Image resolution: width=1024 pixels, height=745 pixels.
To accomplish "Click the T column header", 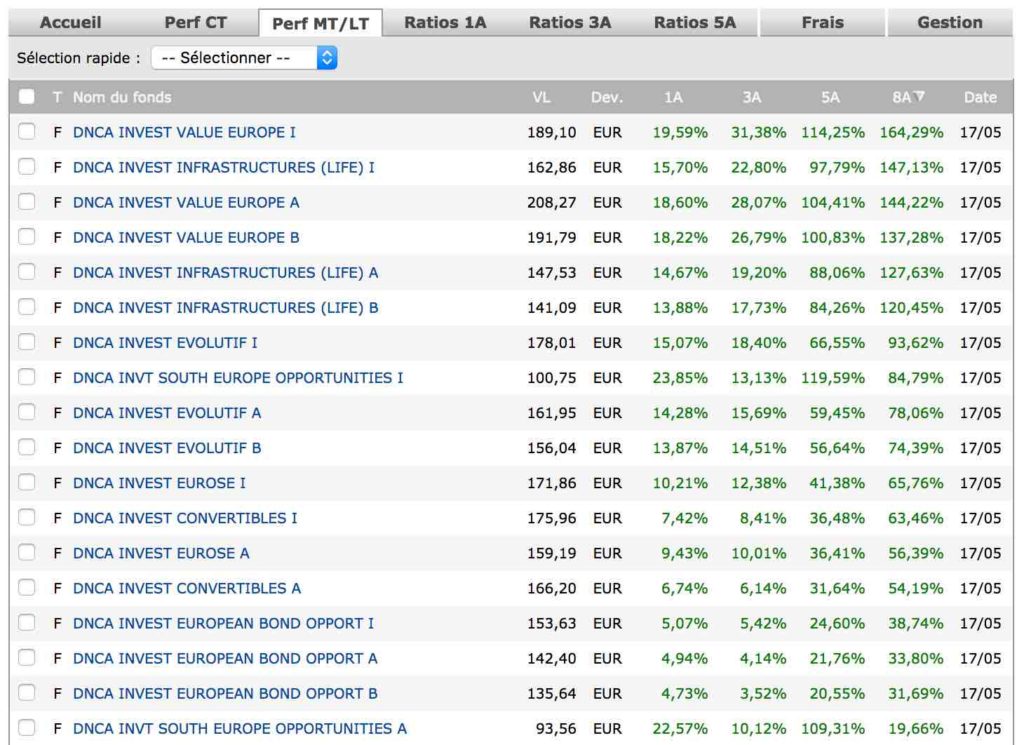I will (57, 97).
